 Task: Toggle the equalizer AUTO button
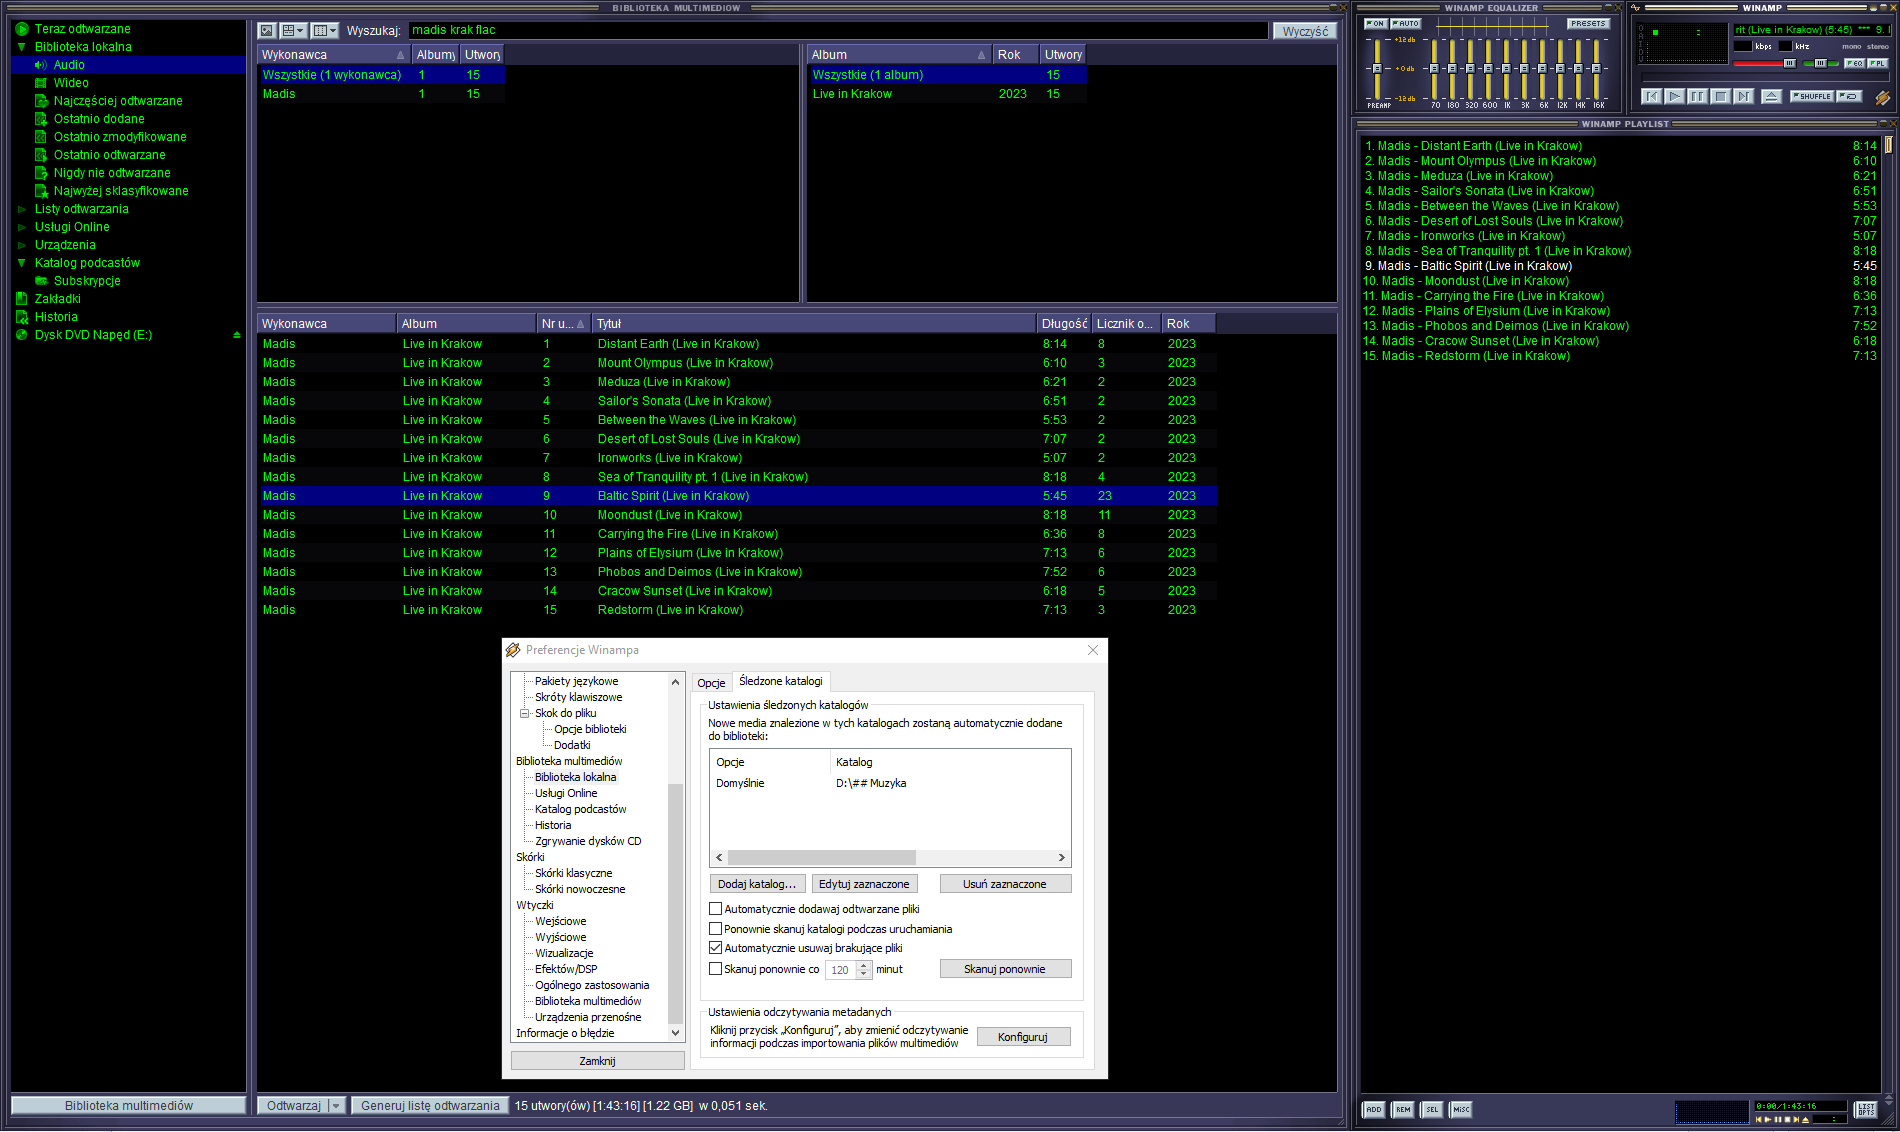(1406, 24)
